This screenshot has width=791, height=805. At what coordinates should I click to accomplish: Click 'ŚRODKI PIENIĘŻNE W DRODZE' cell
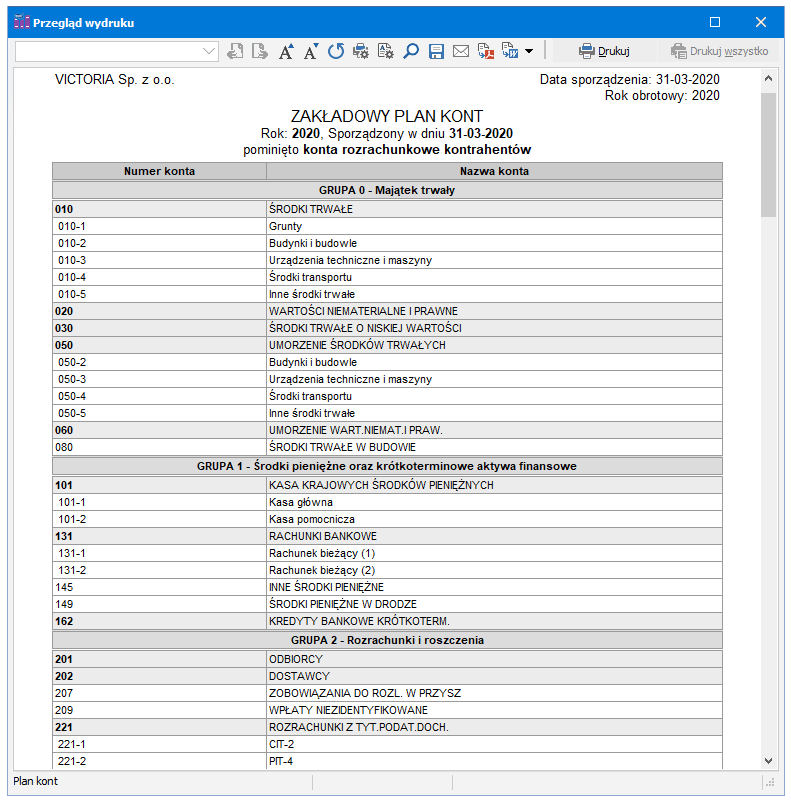tap(494, 604)
